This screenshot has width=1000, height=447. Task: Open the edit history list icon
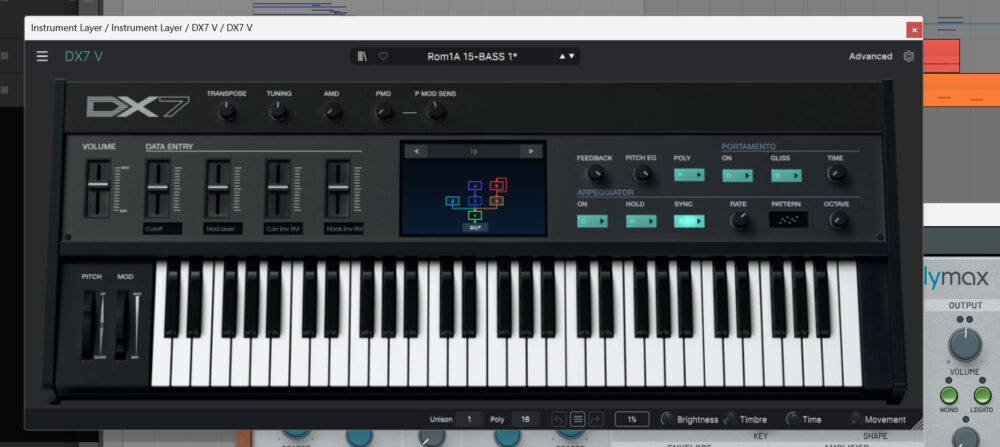tap(577, 419)
